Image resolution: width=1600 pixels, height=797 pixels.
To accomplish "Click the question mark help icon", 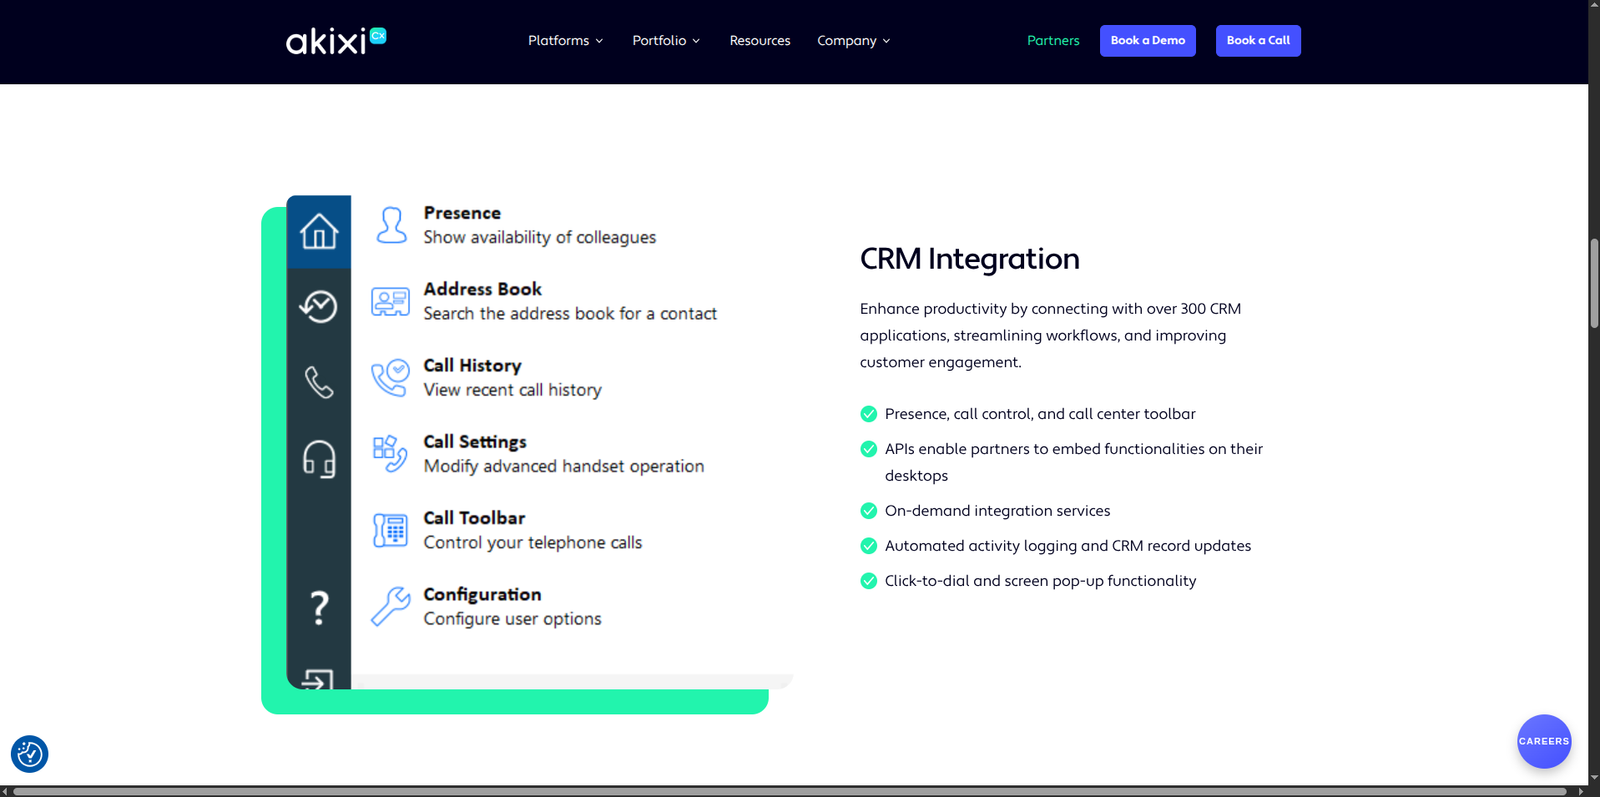I will click(319, 607).
